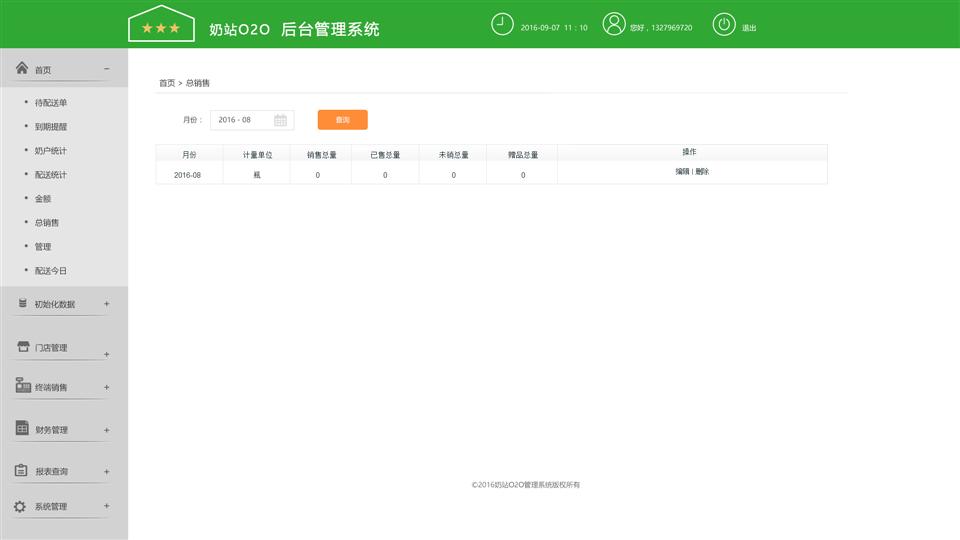960x540 pixels.
Task: Click 编辑 link in the 2016-08 row
Action: point(682,172)
